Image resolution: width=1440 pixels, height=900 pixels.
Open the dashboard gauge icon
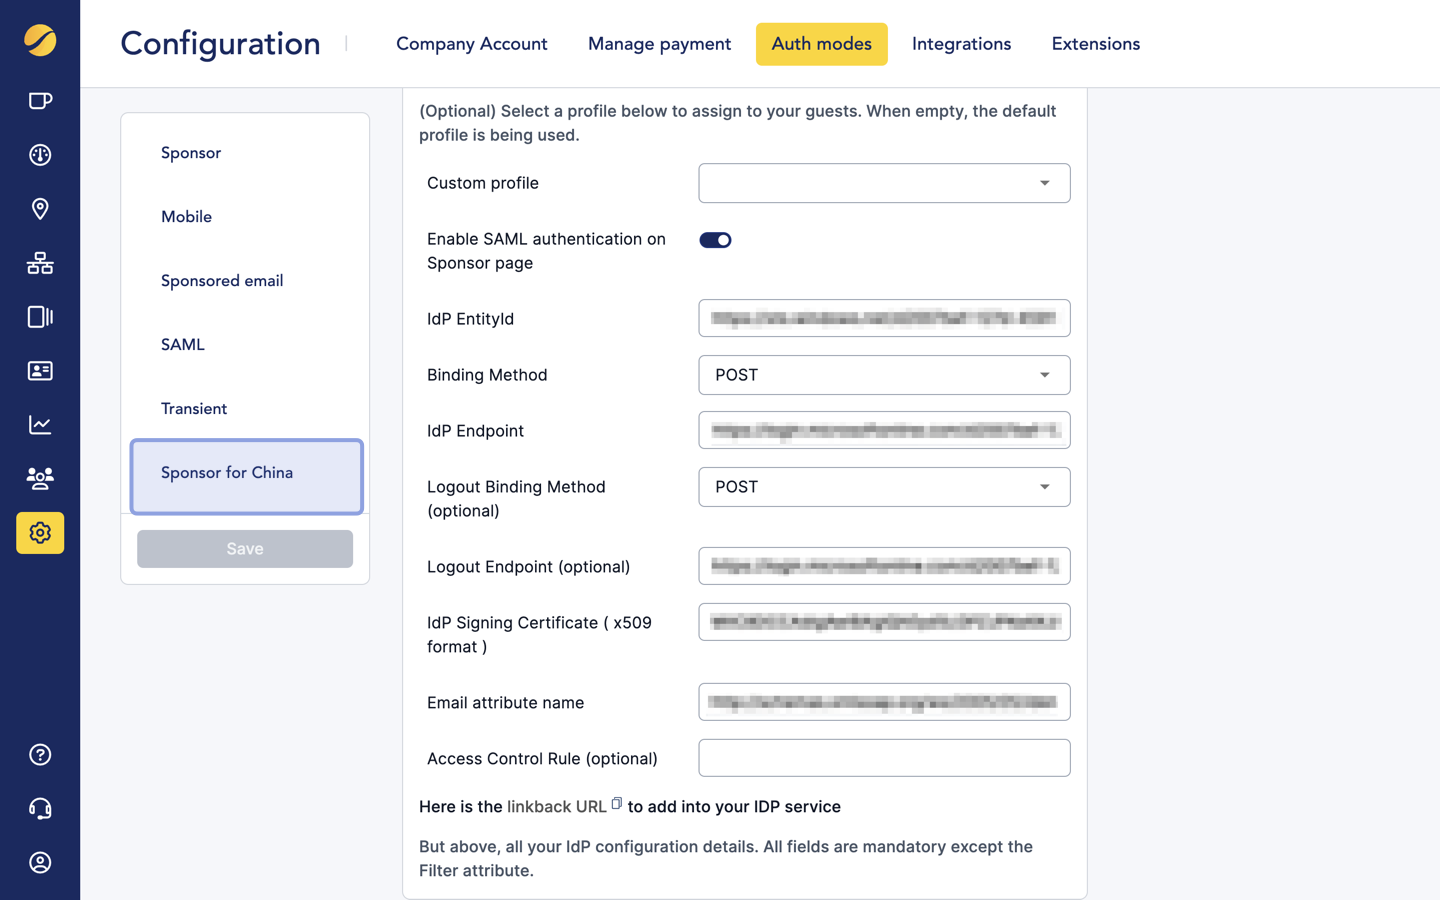(x=40, y=155)
